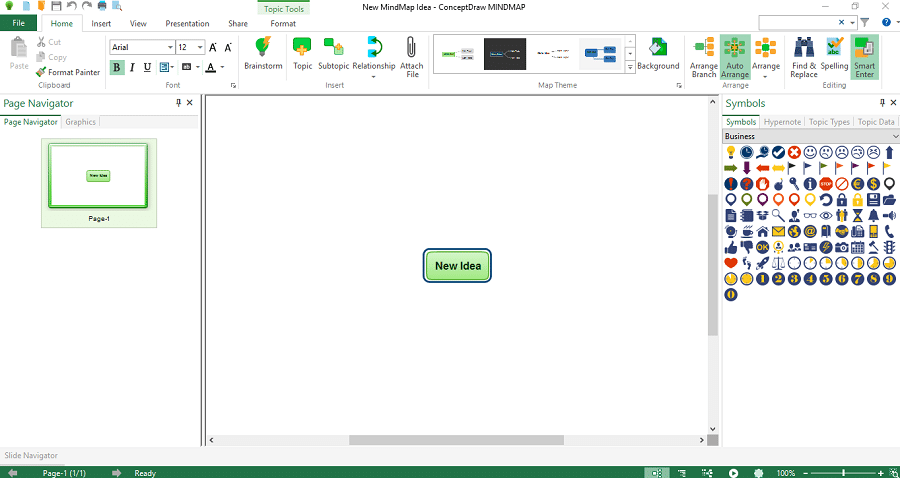Click the zoom slider in status bar
900x478 pixels.
843,473
